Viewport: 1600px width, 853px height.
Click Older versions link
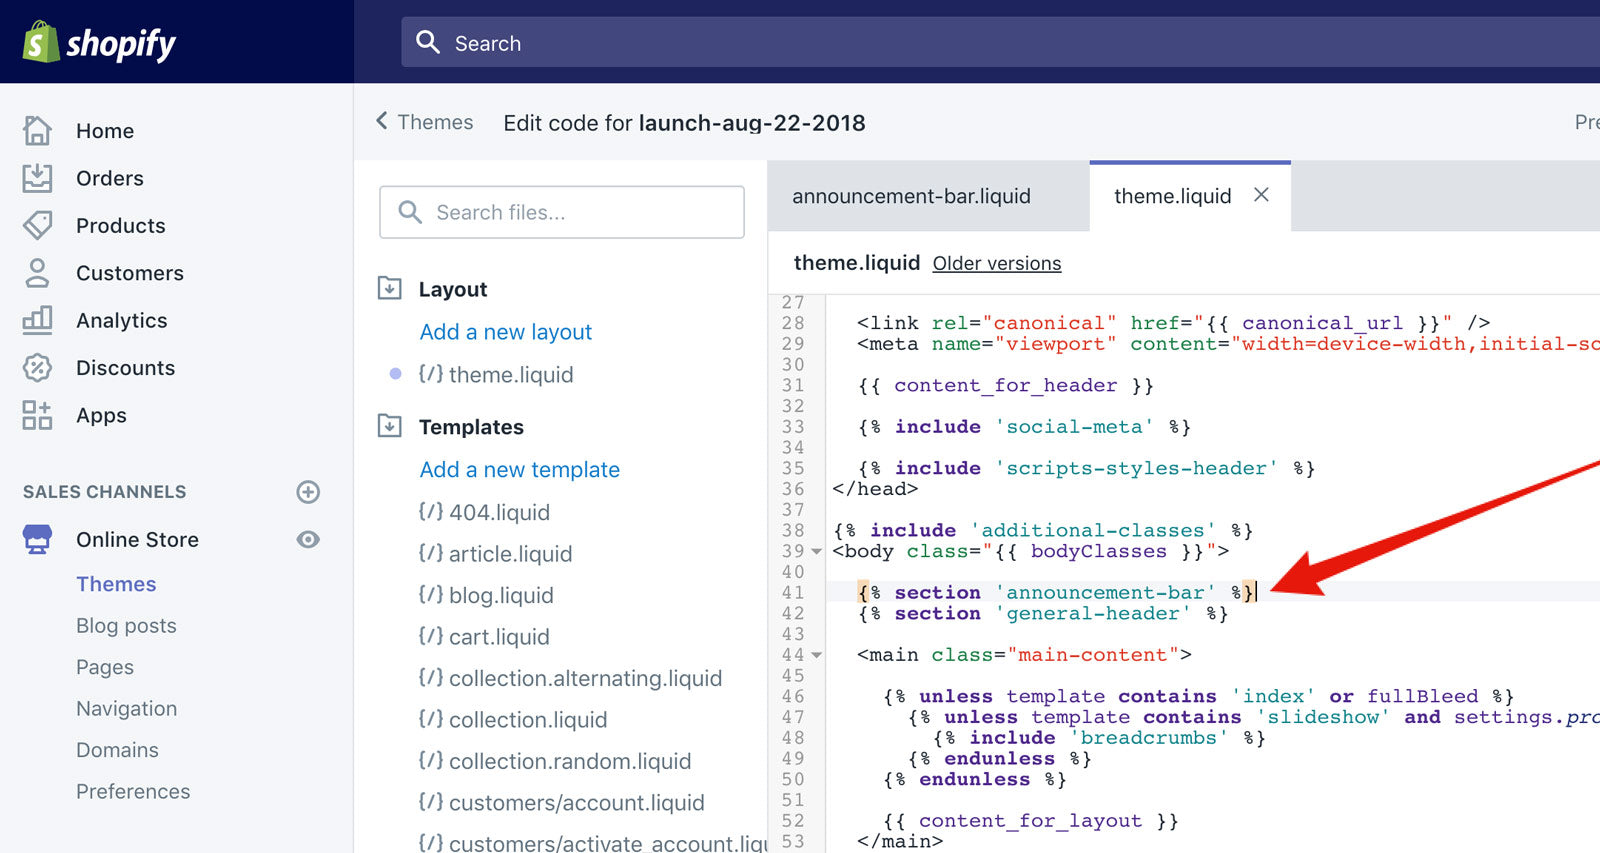click(997, 263)
